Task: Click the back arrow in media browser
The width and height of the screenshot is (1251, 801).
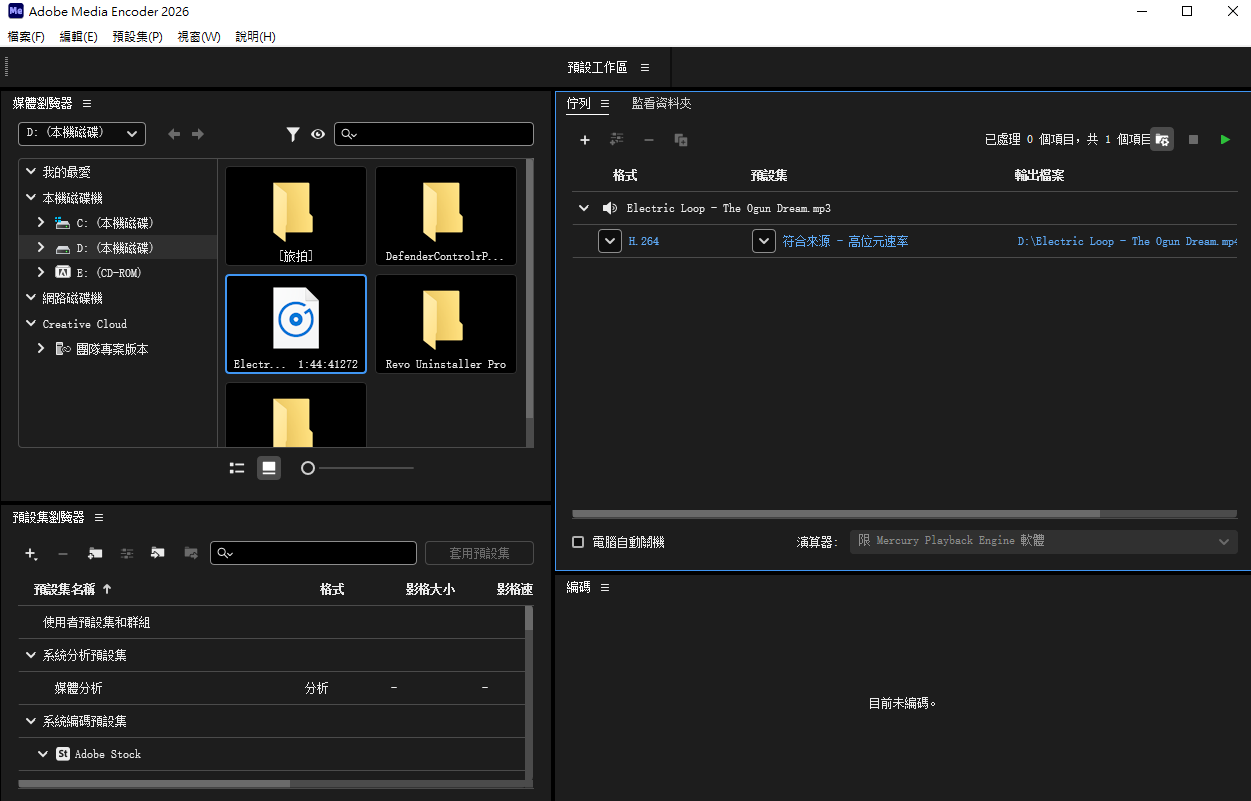Action: (174, 134)
